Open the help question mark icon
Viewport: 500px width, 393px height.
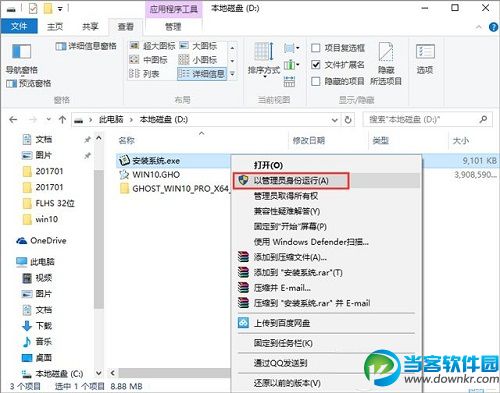493,27
